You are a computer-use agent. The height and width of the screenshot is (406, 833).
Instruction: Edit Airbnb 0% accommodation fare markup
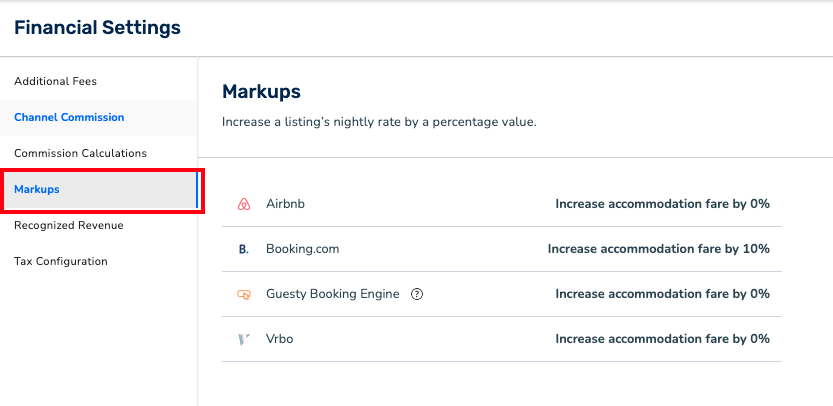(662, 204)
